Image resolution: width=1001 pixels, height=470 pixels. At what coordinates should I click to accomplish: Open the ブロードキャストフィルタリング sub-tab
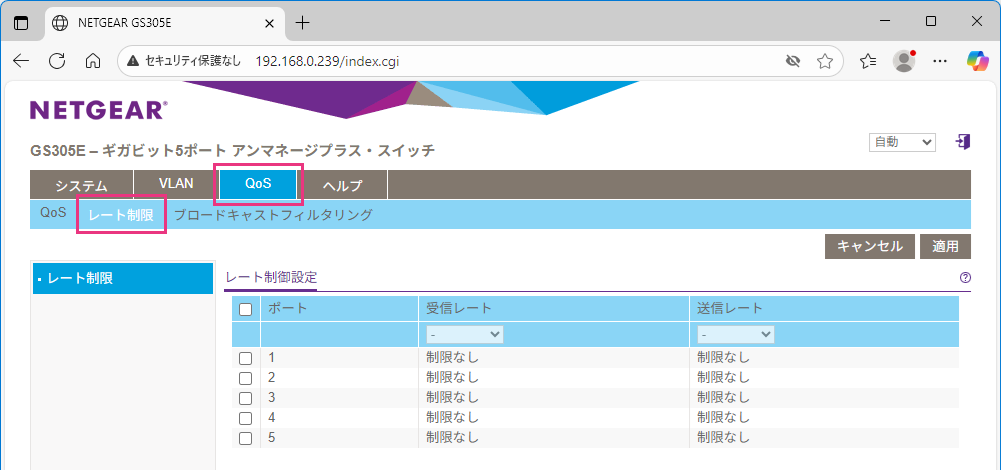(x=273, y=214)
